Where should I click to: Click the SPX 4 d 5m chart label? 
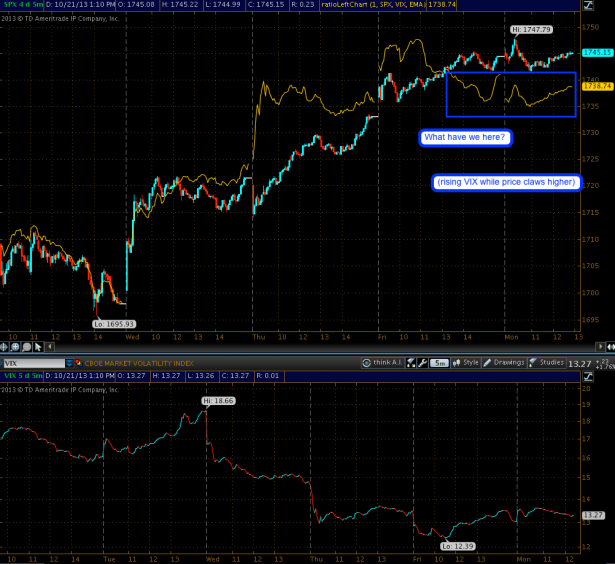22,5
